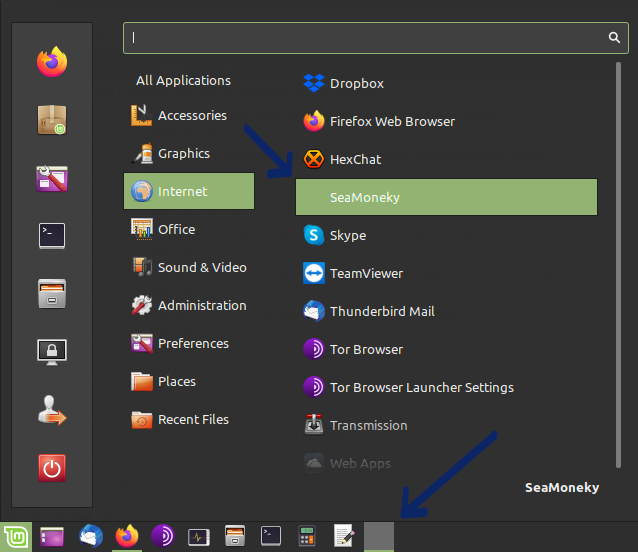The height and width of the screenshot is (552, 638).
Task: Open Thunderbird from the taskbar
Action: [x=91, y=536]
